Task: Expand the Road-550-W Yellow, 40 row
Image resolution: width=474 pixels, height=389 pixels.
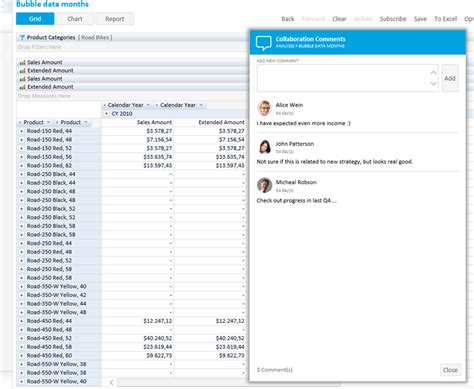Action: [x=22, y=381]
